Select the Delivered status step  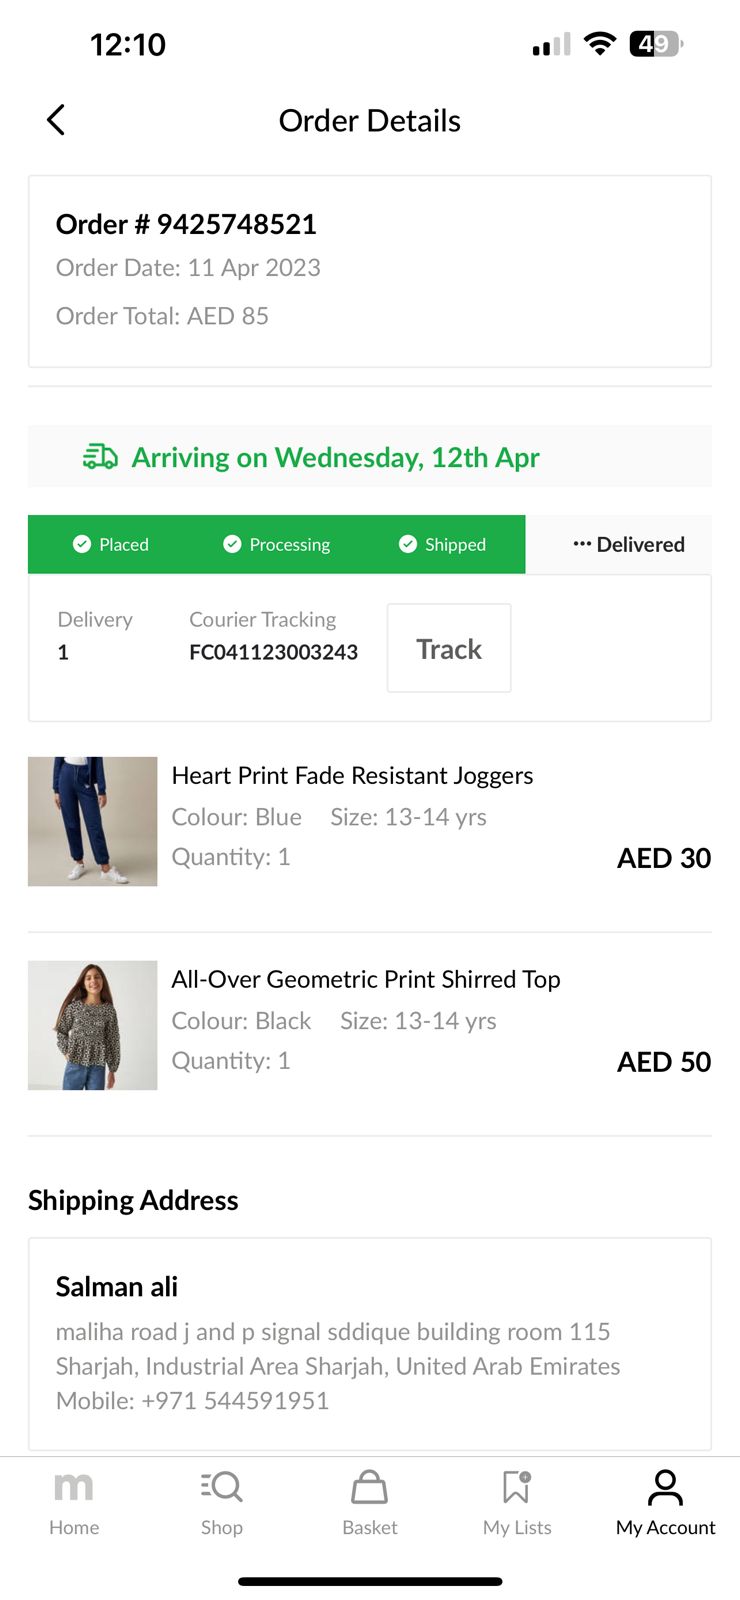click(629, 544)
